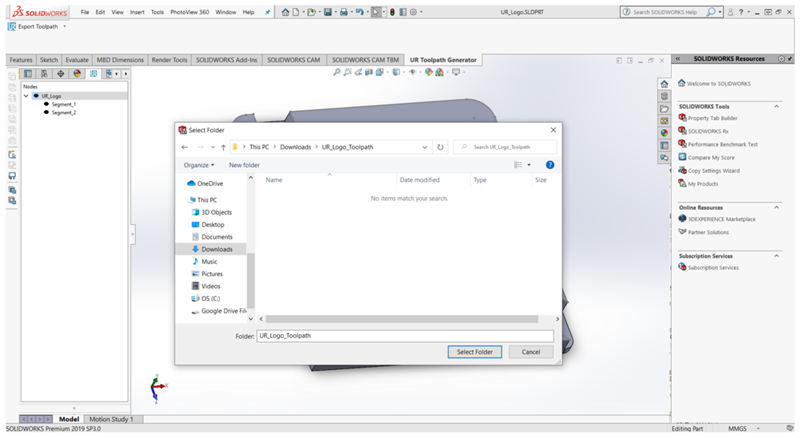Open the SOLIDWORKS Options gear icon
This screenshot has height=438, width=800.
point(413,12)
